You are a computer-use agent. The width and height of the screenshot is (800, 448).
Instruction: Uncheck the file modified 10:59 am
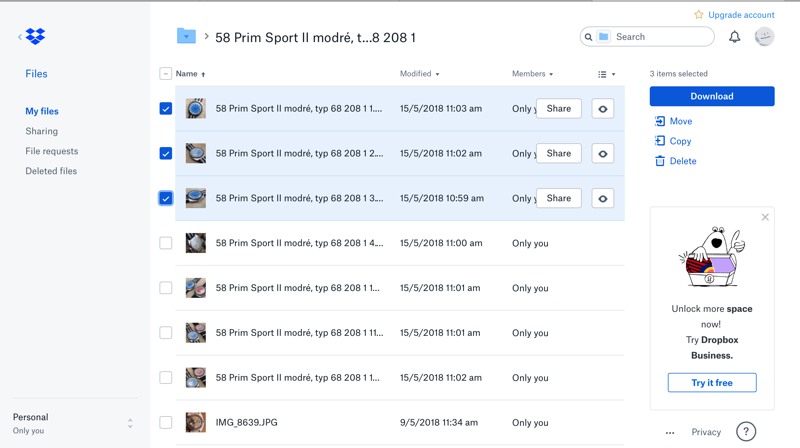point(165,198)
